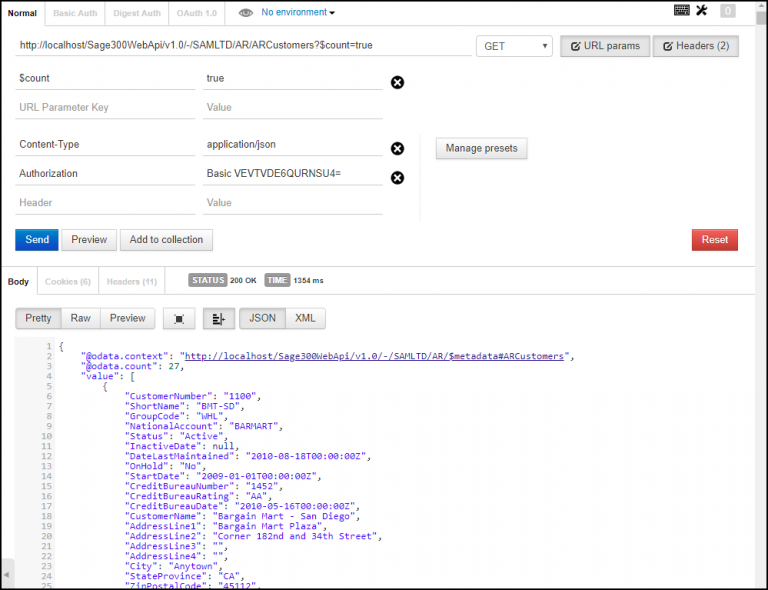Click the vertical scrollbar thumb

pos(761,16)
